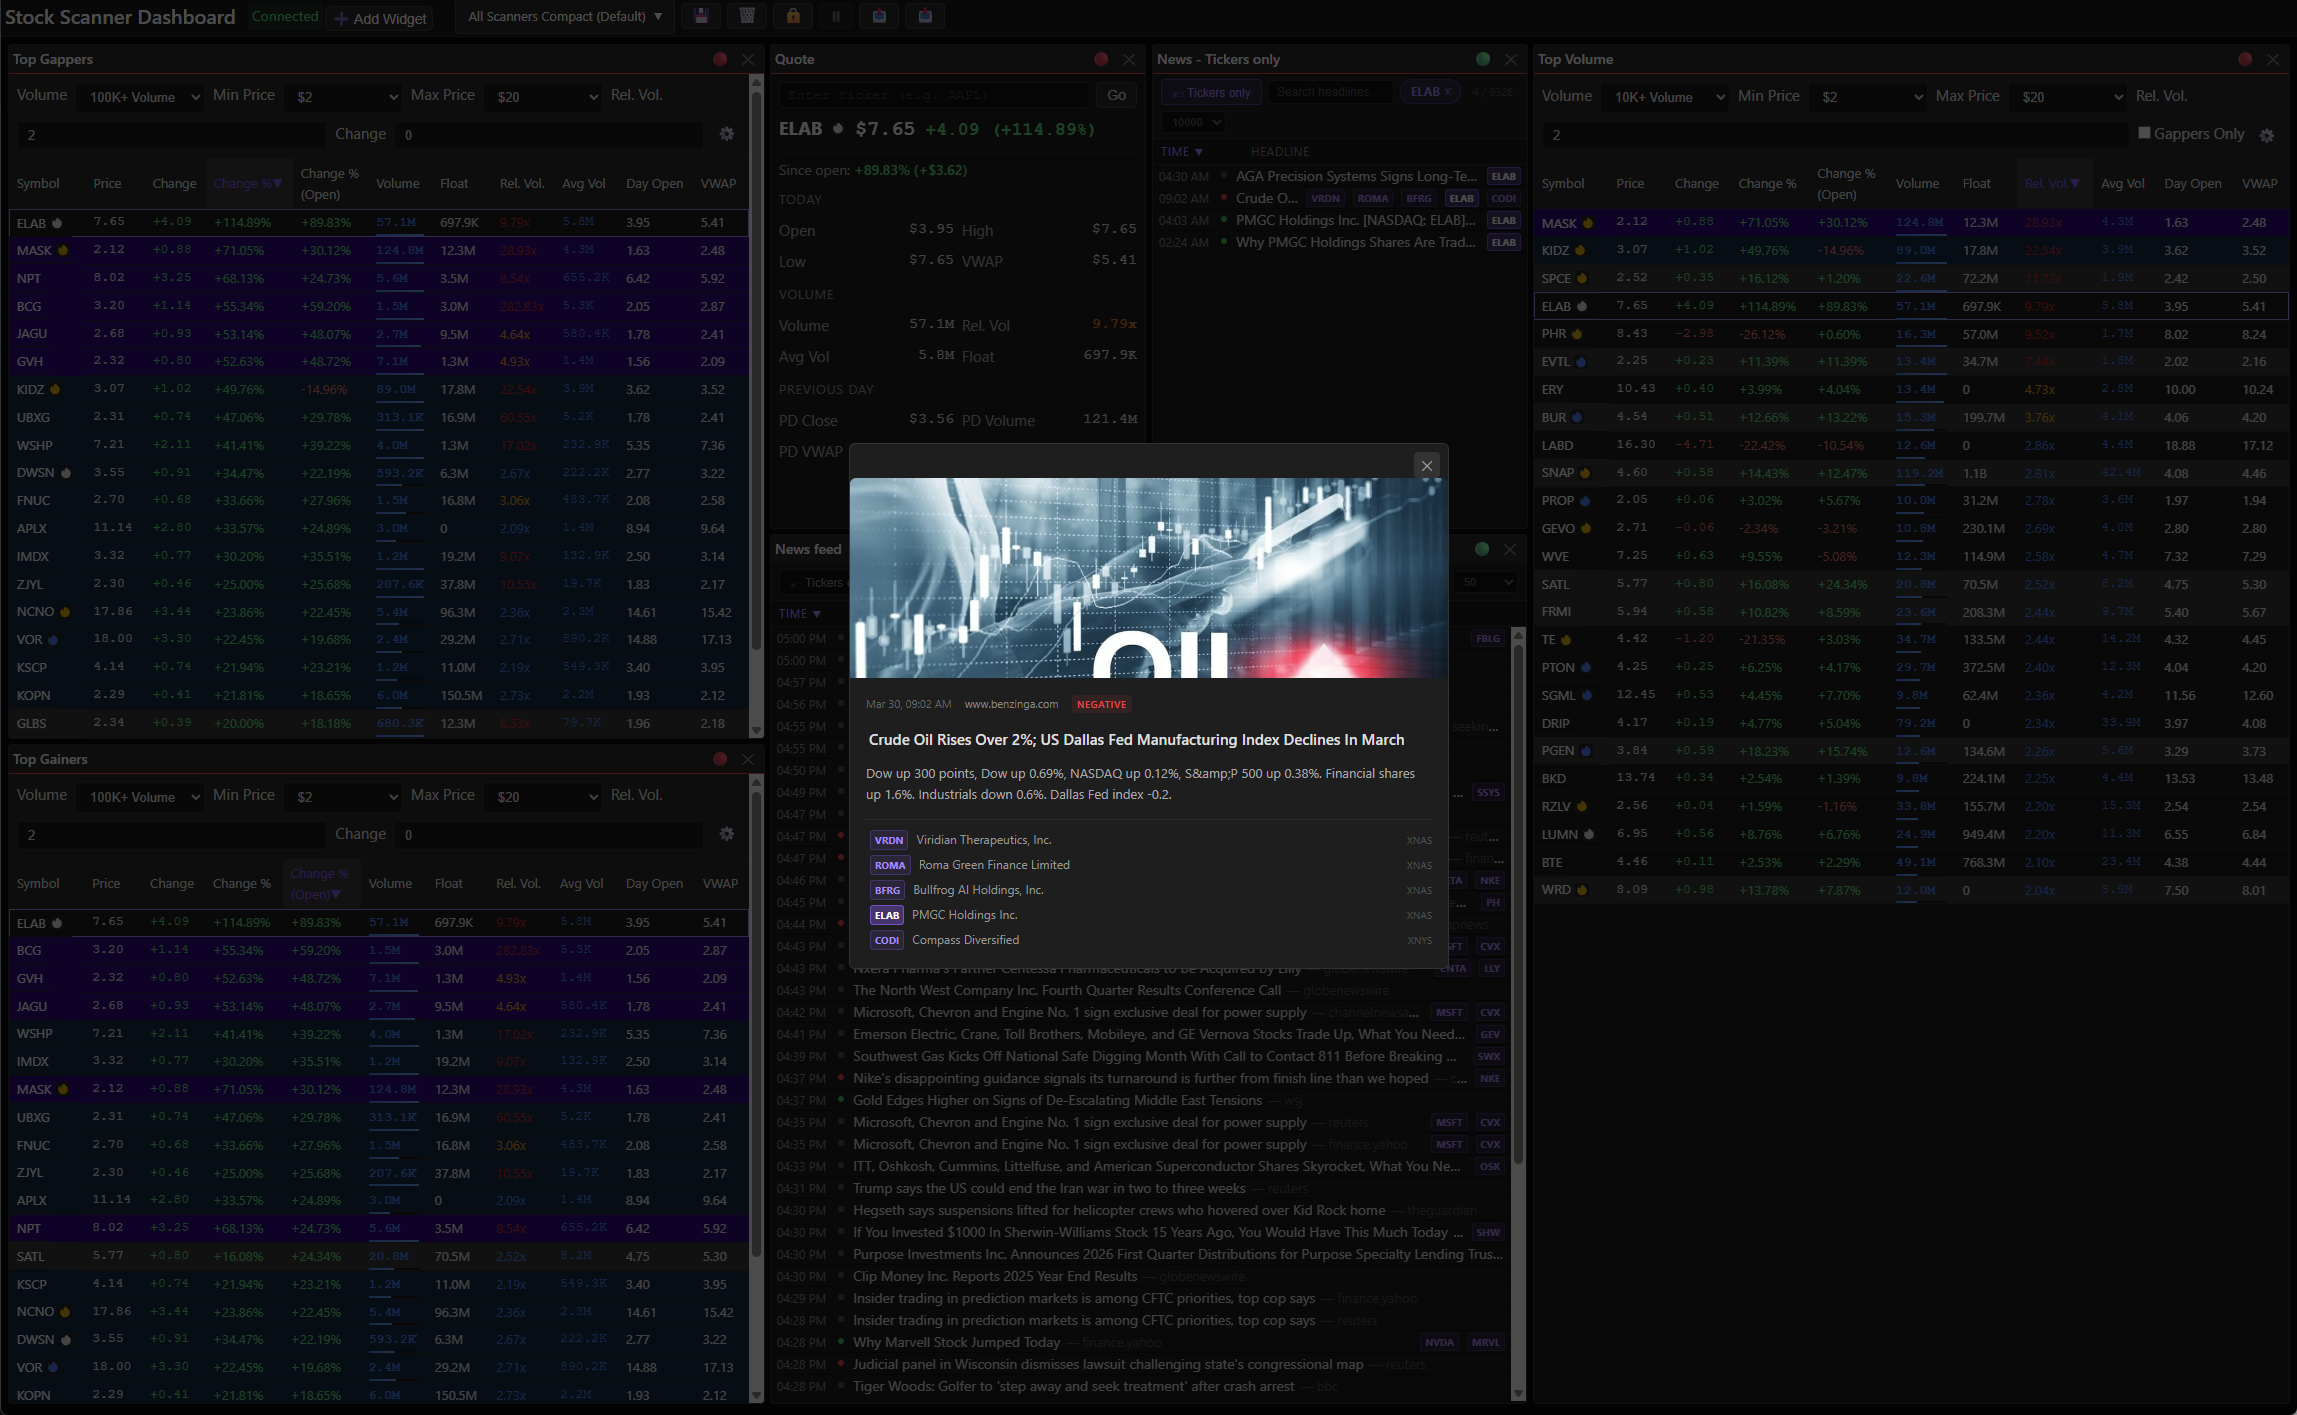This screenshot has height=1415, width=2297.
Task: Expand the Top Gappers Volume dropdown
Action: pyautogui.click(x=141, y=97)
